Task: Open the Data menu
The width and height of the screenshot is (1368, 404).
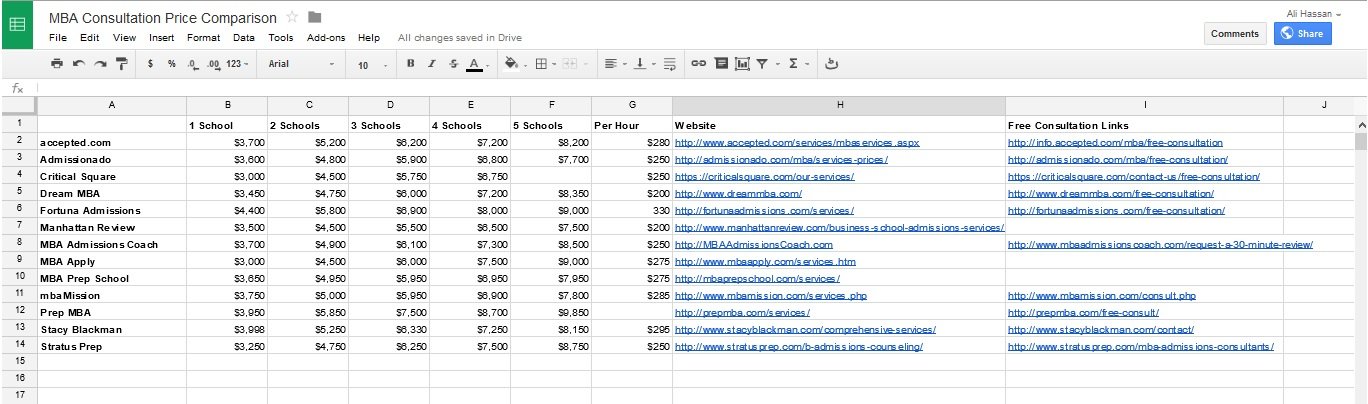Action: (243, 38)
